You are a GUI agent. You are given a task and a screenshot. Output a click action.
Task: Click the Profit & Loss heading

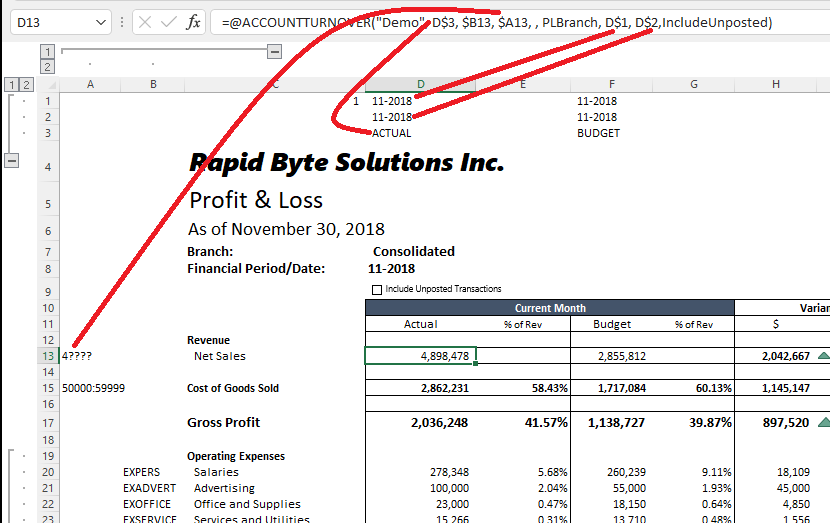coord(256,201)
